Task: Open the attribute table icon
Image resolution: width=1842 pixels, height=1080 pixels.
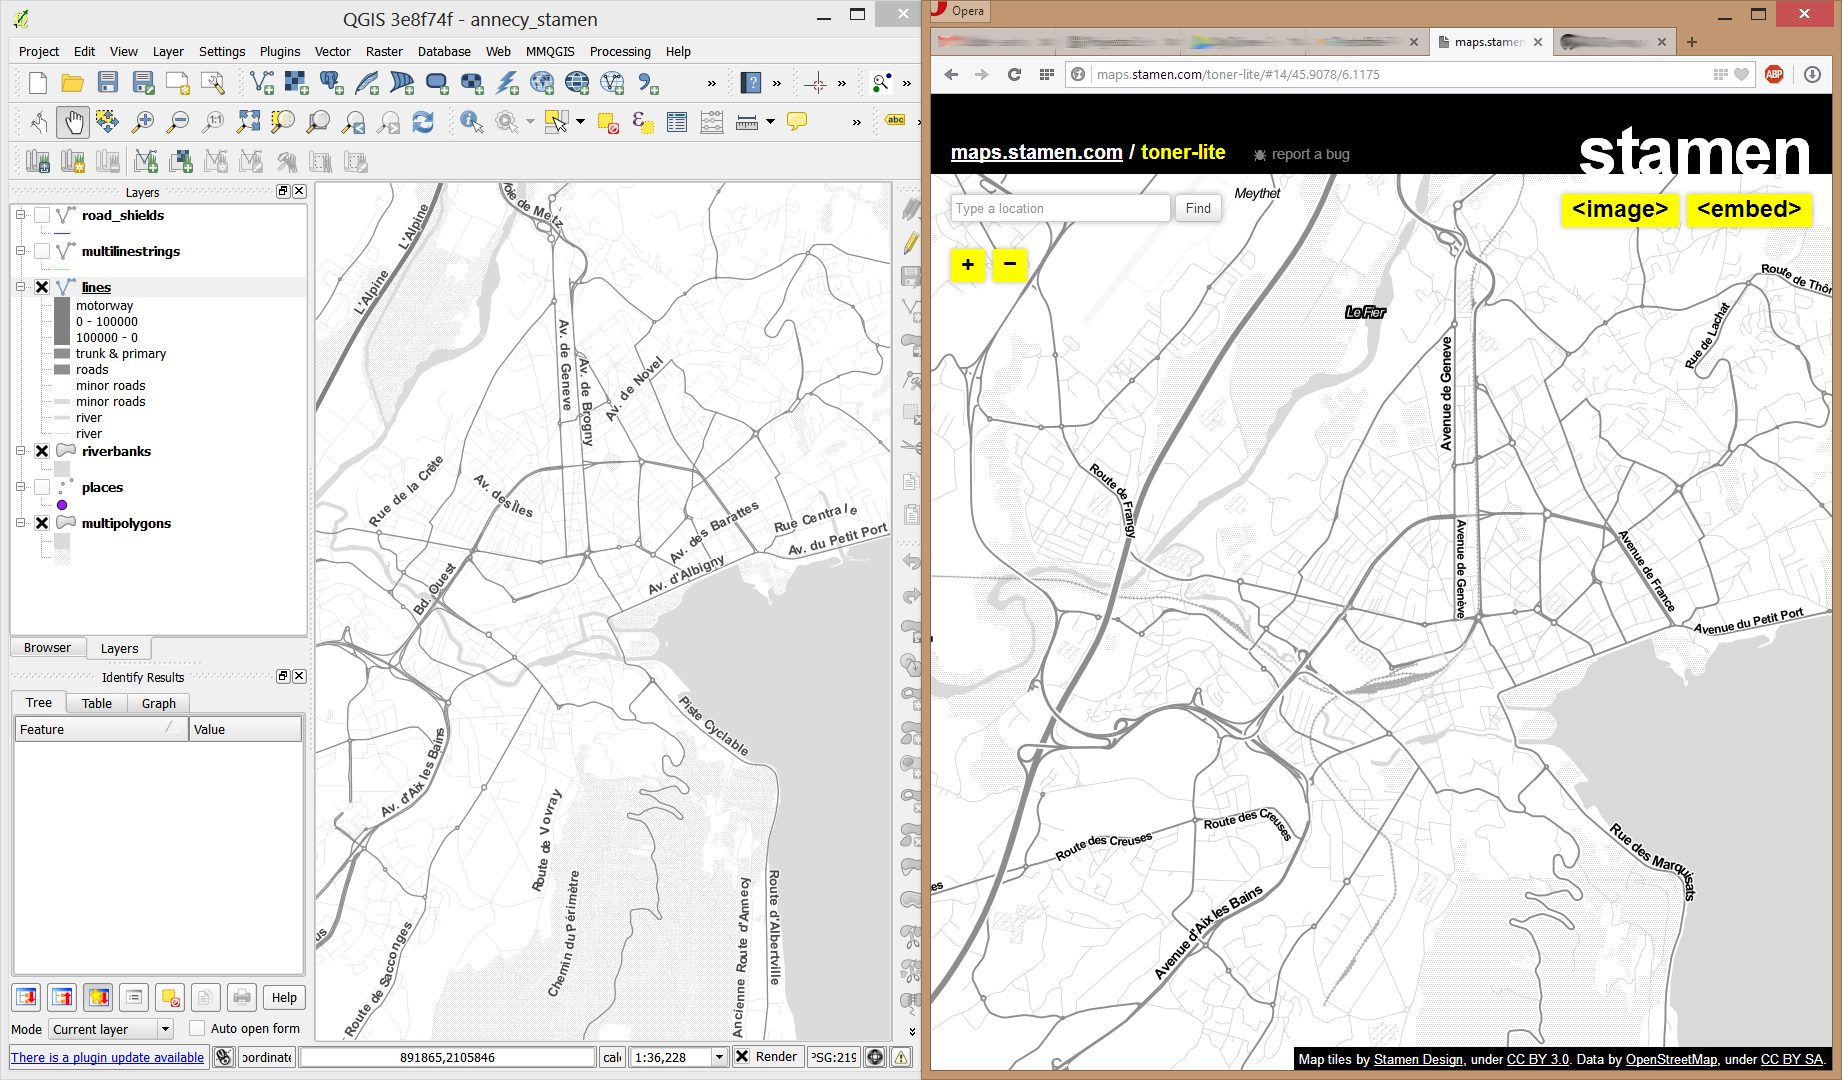Action: click(x=677, y=122)
